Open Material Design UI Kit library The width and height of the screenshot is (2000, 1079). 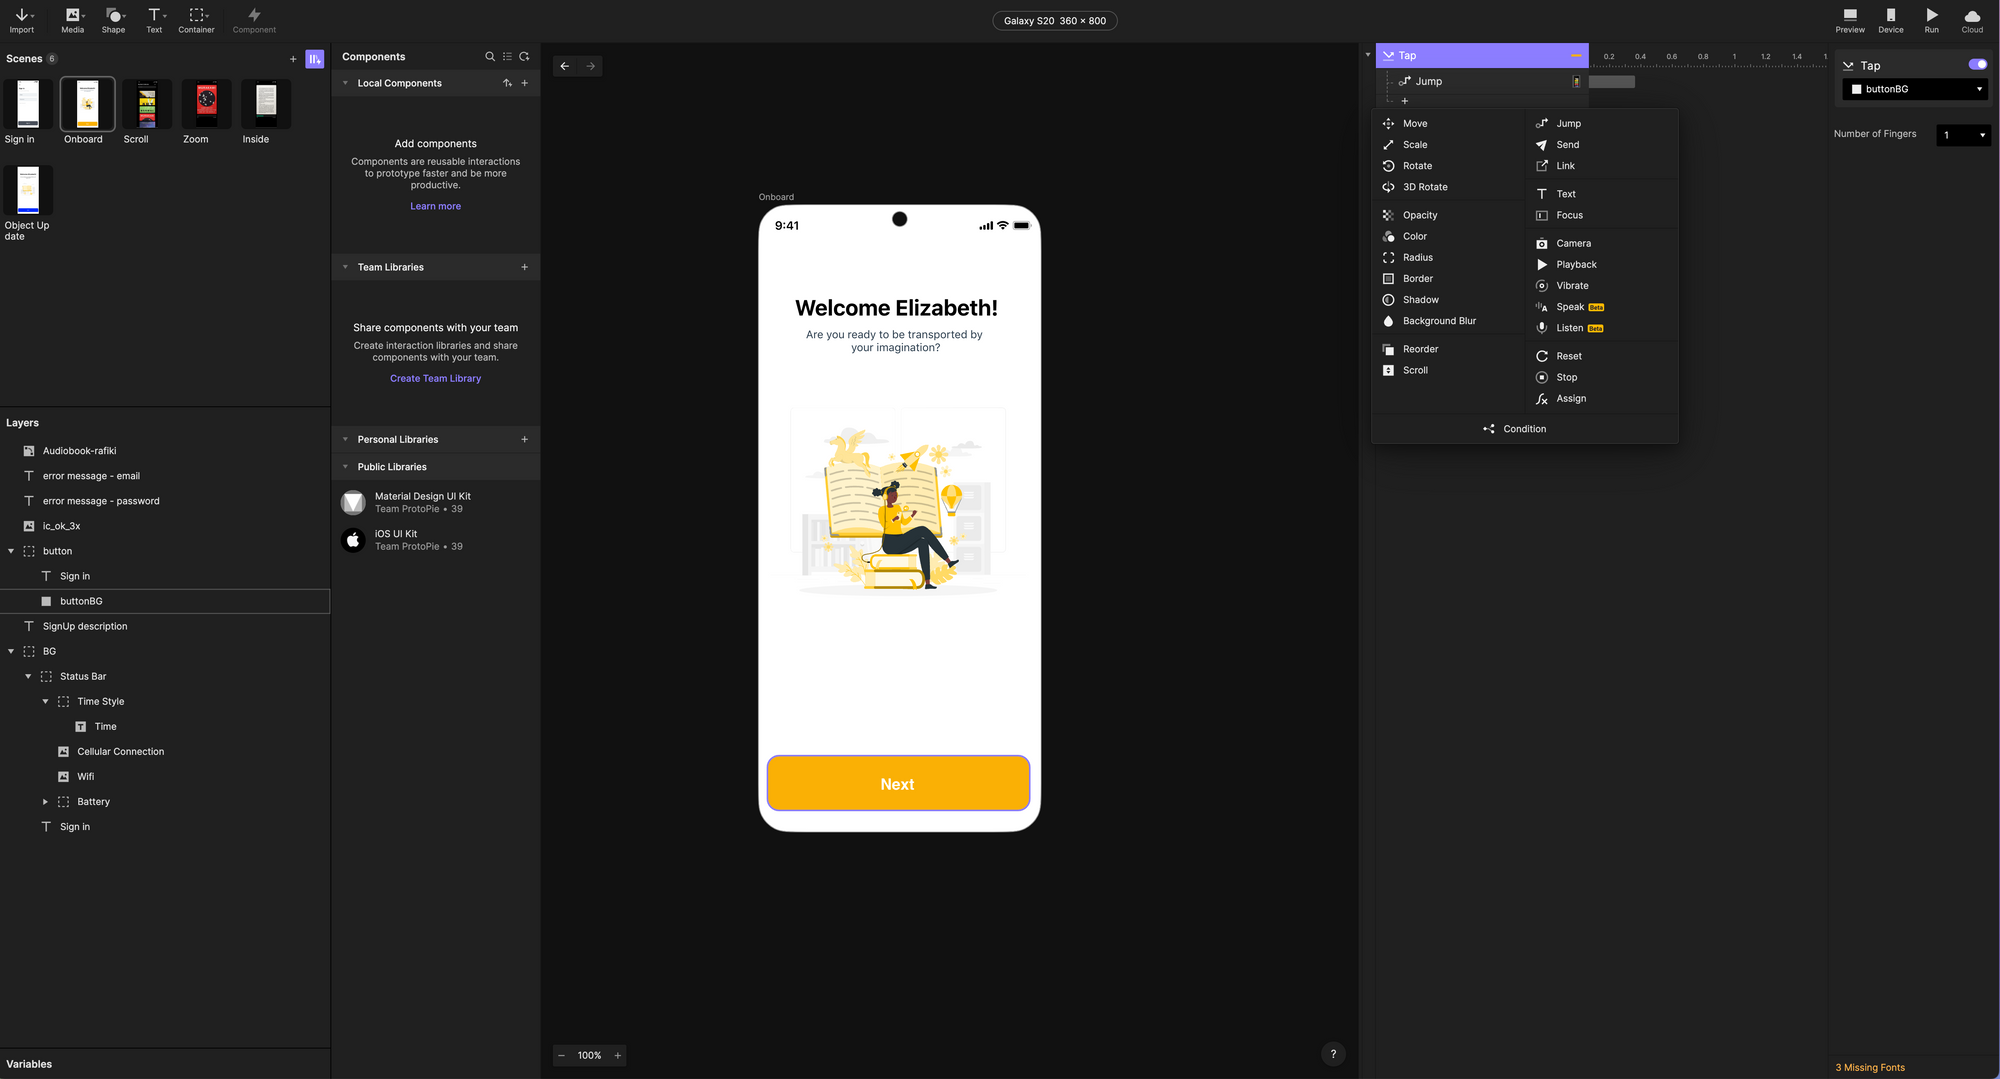436,502
